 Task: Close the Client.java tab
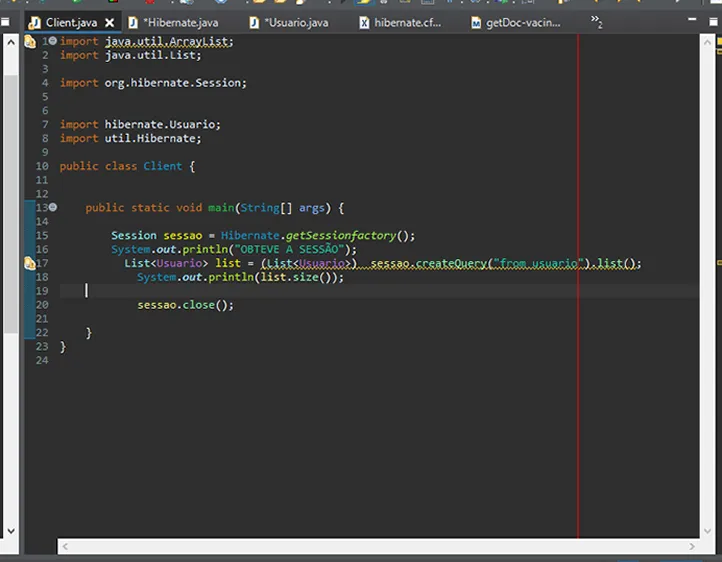point(110,22)
